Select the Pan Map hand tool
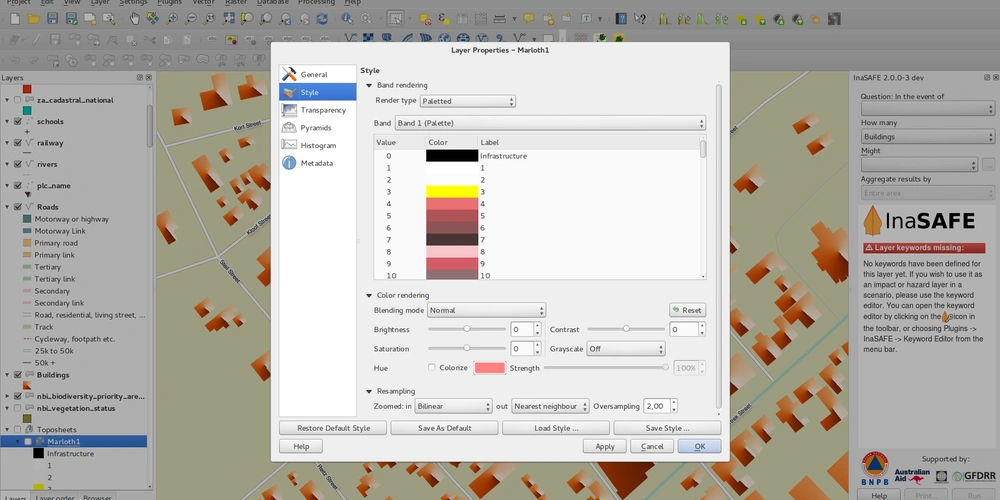1000x500 pixels. pyautogui.click(x=135, y=19)
